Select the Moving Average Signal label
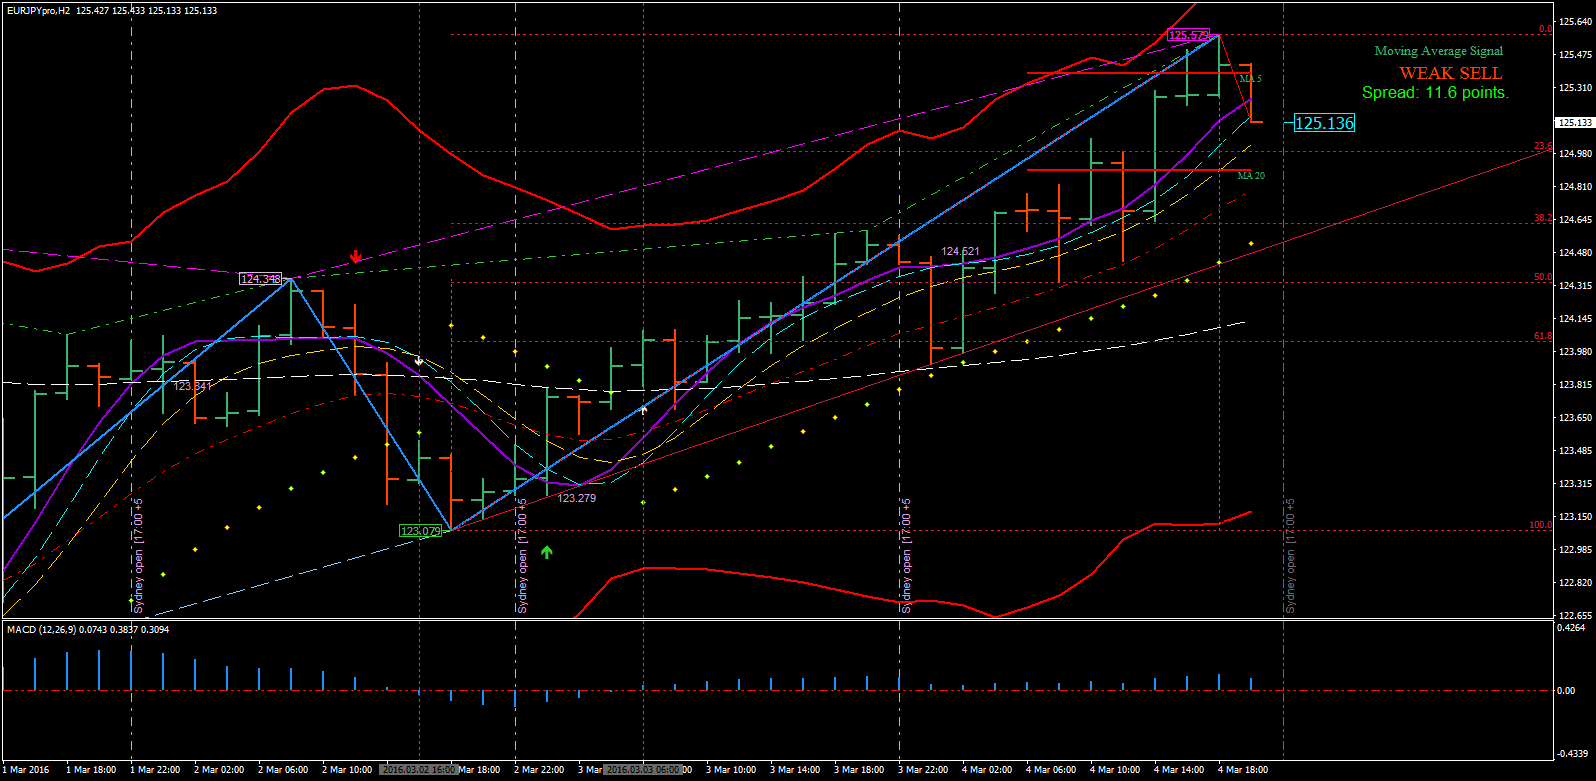The width and height of the screenshot is (1596, 781). click(x=1438, y=51)
